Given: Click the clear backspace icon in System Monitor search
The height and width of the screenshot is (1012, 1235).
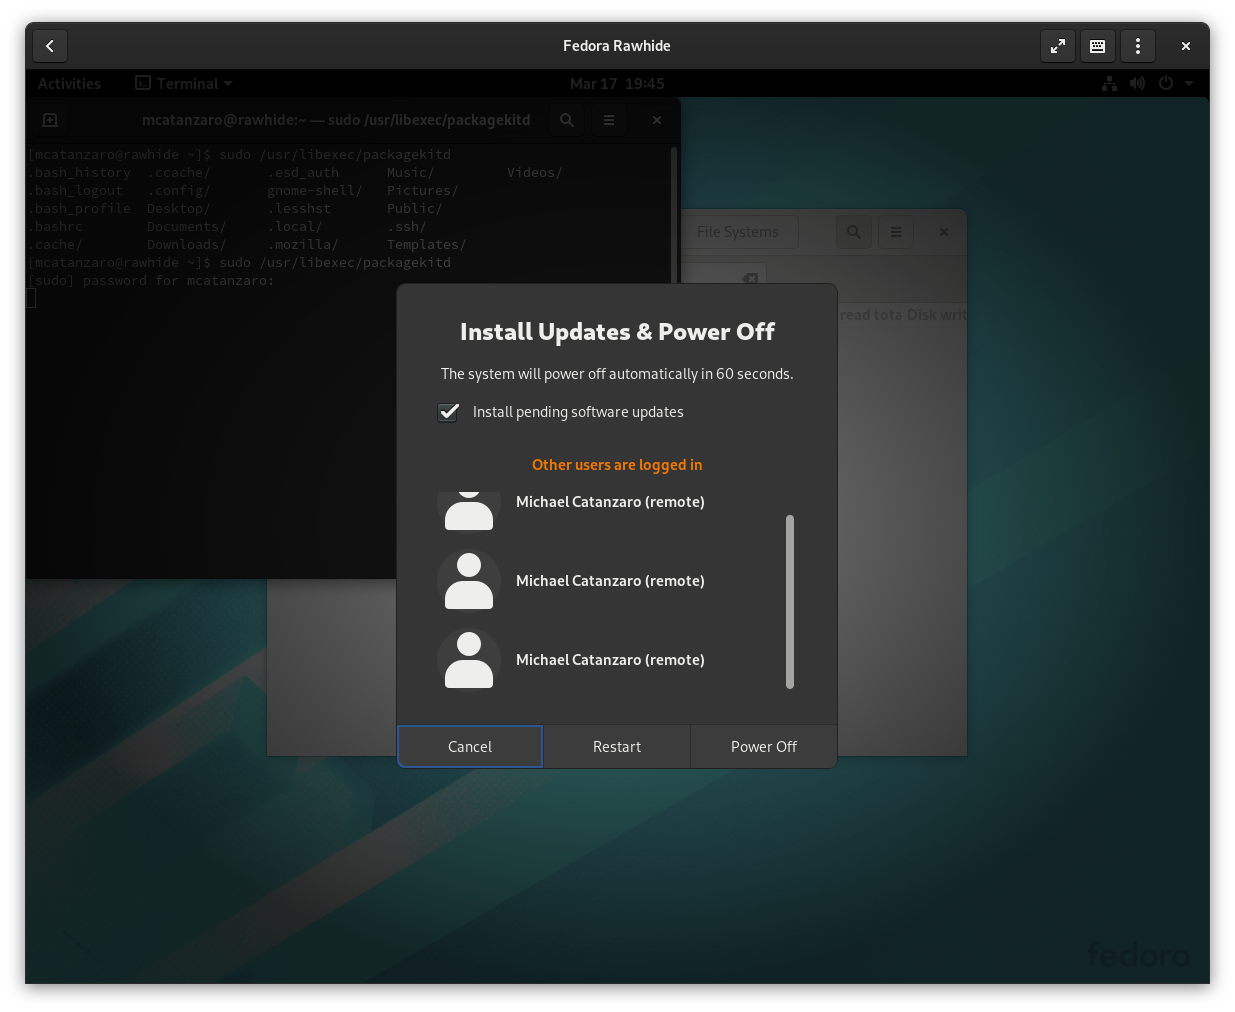Looking at the screenshot, I should [750, 278].
